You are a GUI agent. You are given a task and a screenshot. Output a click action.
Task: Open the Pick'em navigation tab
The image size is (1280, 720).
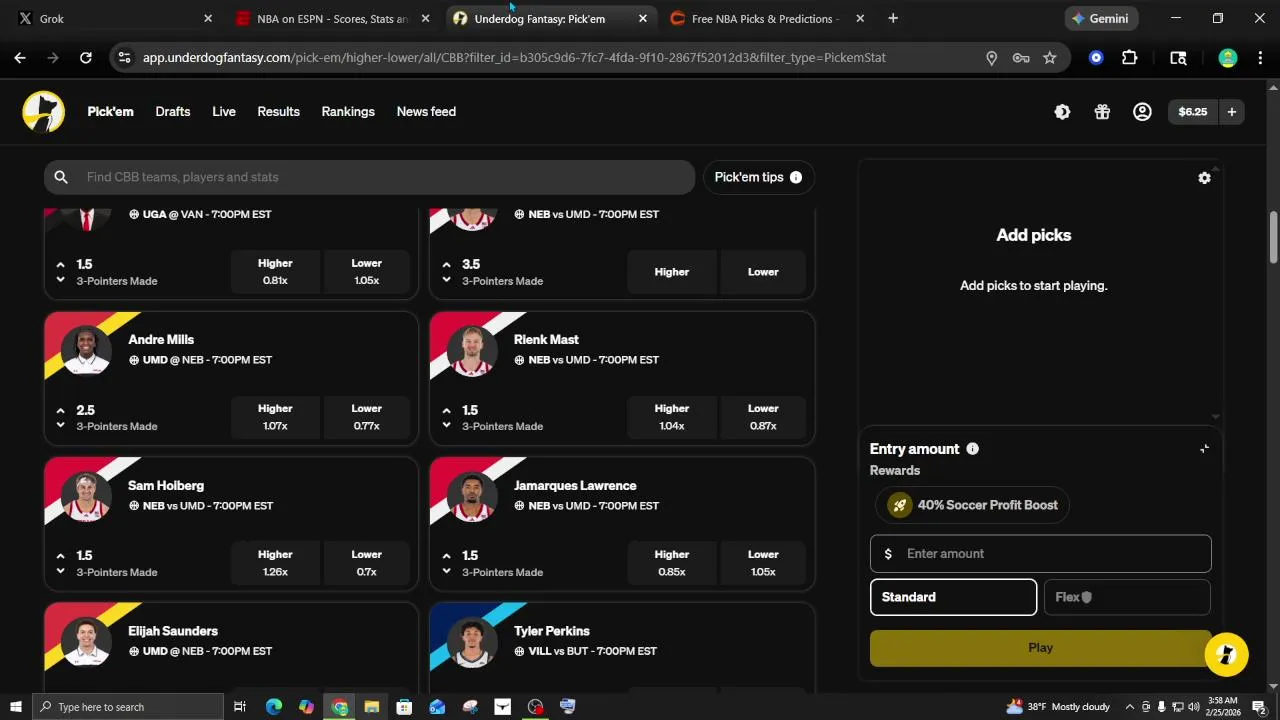[110, 112]
